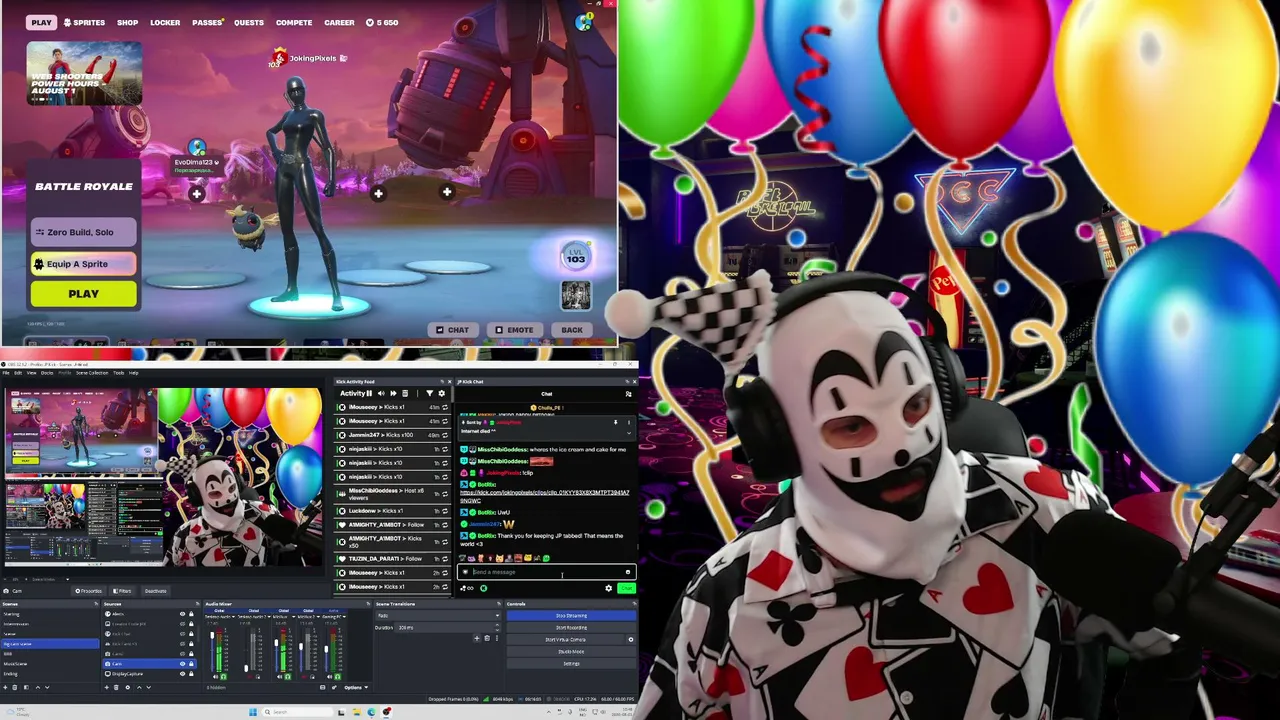
Task: Open the SHOP tab in Fortnite
Action: pos(127,22)
